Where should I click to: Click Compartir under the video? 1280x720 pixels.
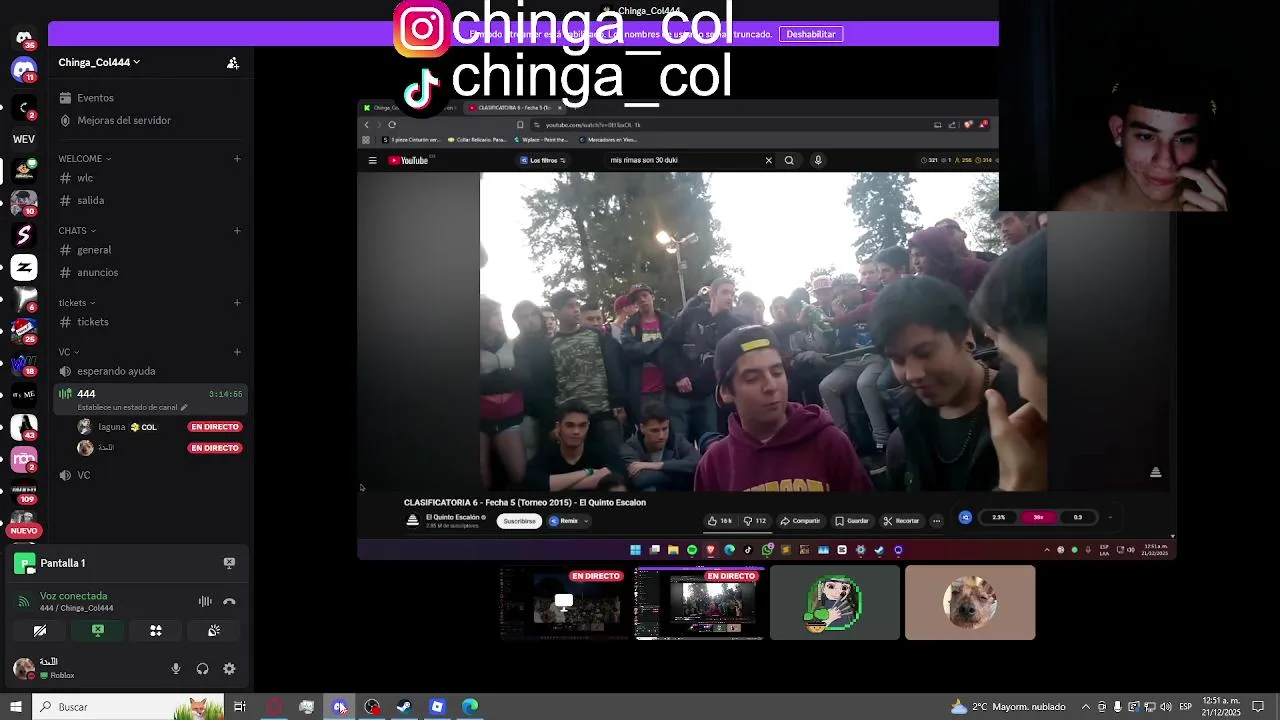pos(800,521)
